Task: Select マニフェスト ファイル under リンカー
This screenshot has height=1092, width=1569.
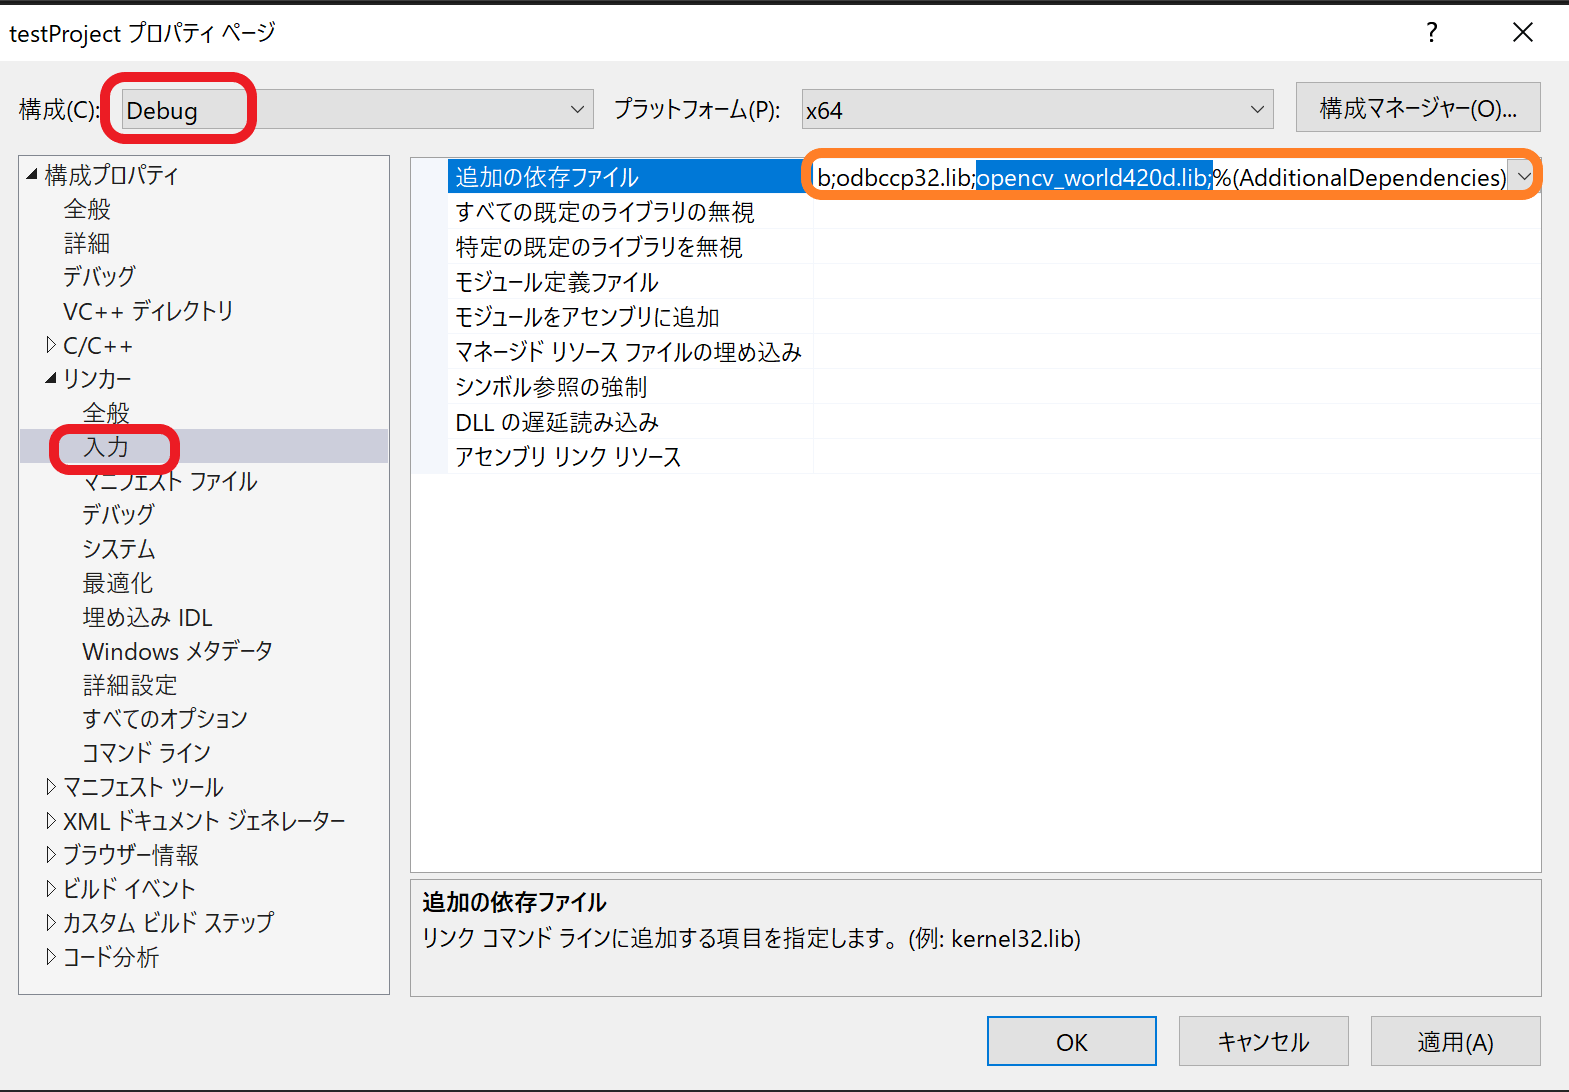Action: coord(170,481)
